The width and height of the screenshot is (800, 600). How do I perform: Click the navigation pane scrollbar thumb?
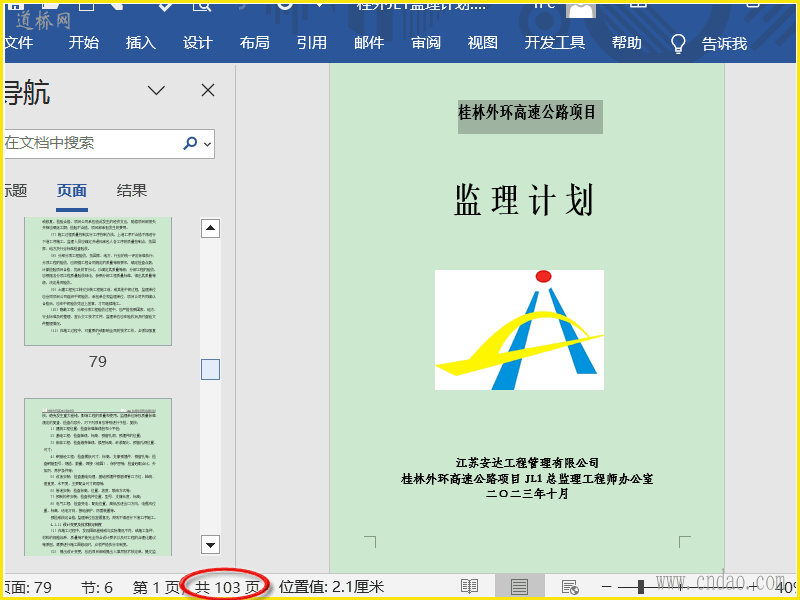pos(210,369)
